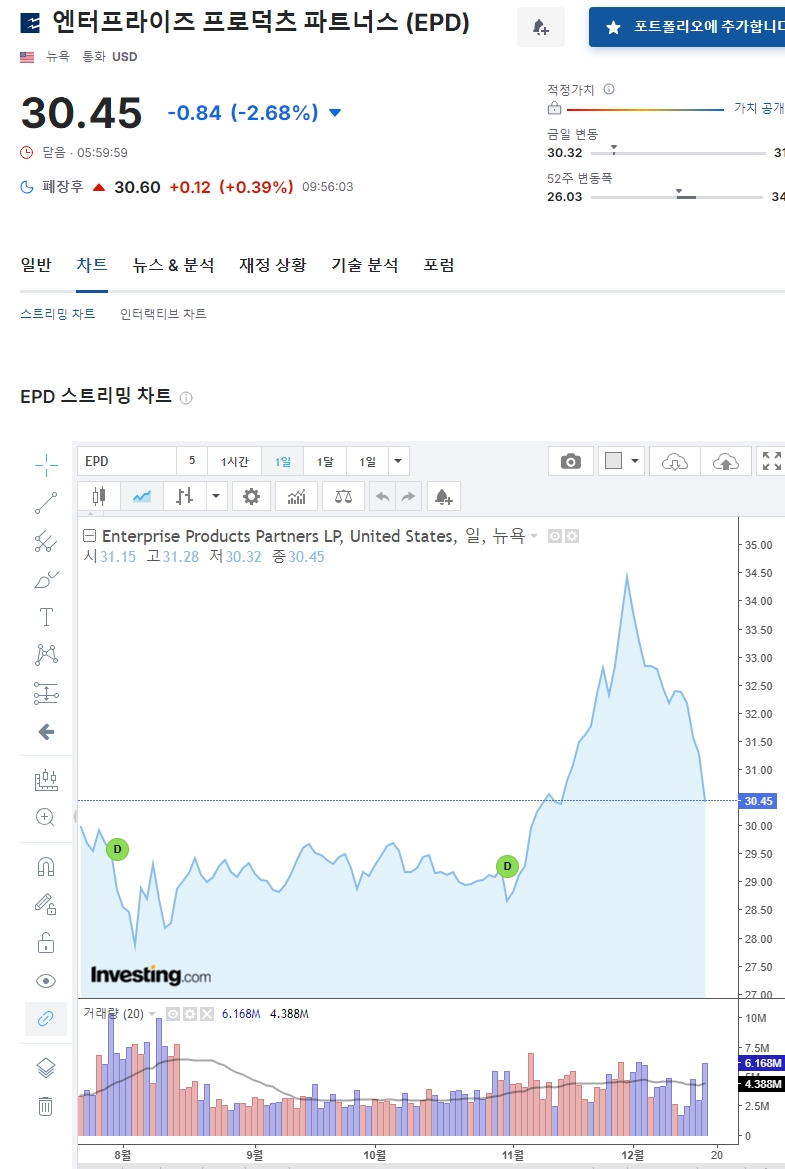Screen dimensions: 785x1169
Task: Open 거래량 indicator settings gear
Action: pos(189,1014)
